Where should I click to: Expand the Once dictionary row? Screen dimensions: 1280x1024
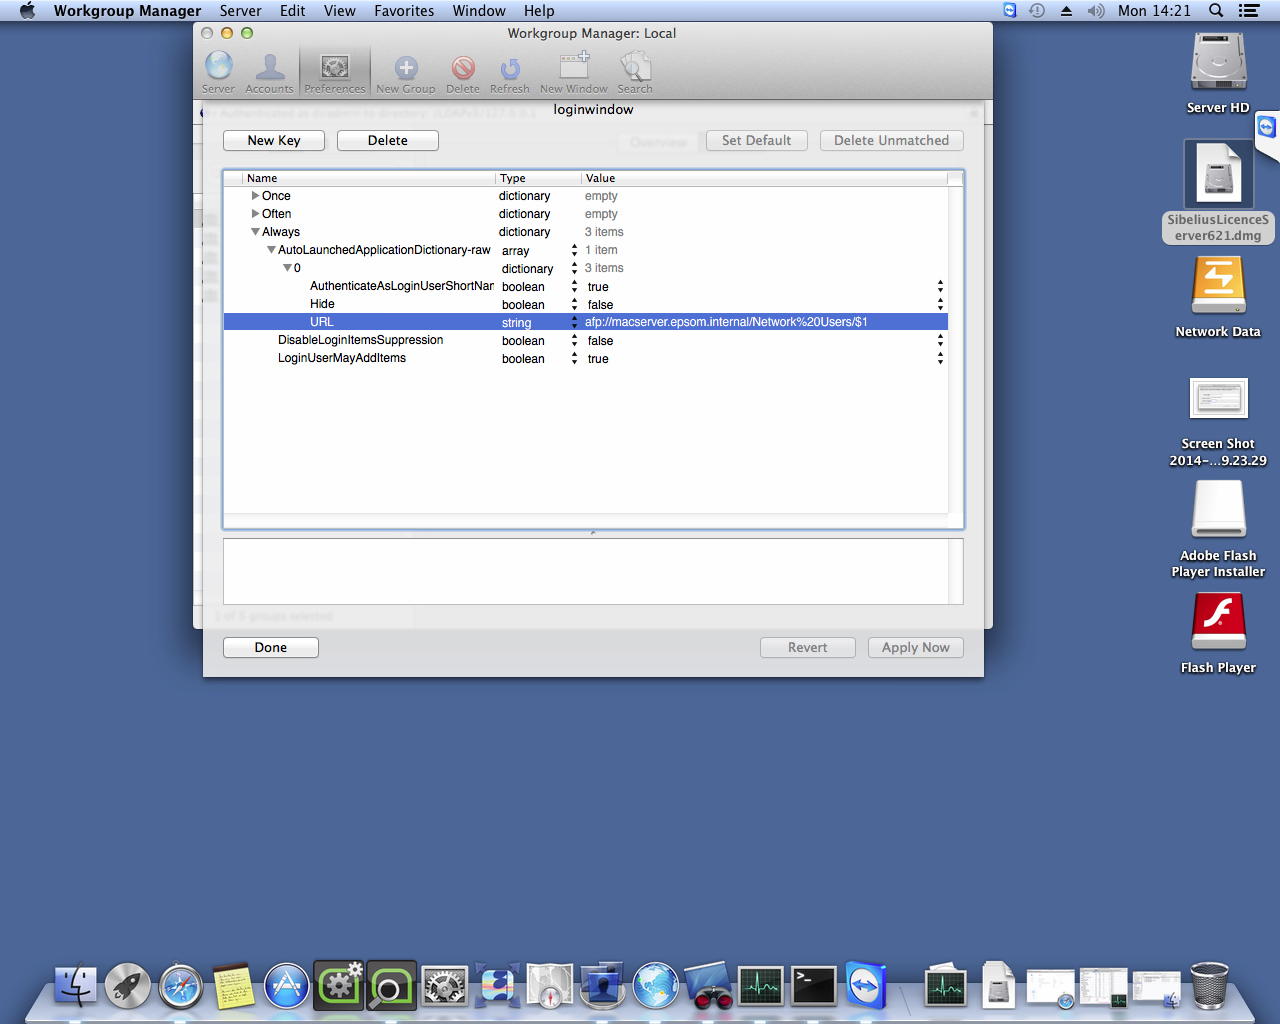point(256,196)
